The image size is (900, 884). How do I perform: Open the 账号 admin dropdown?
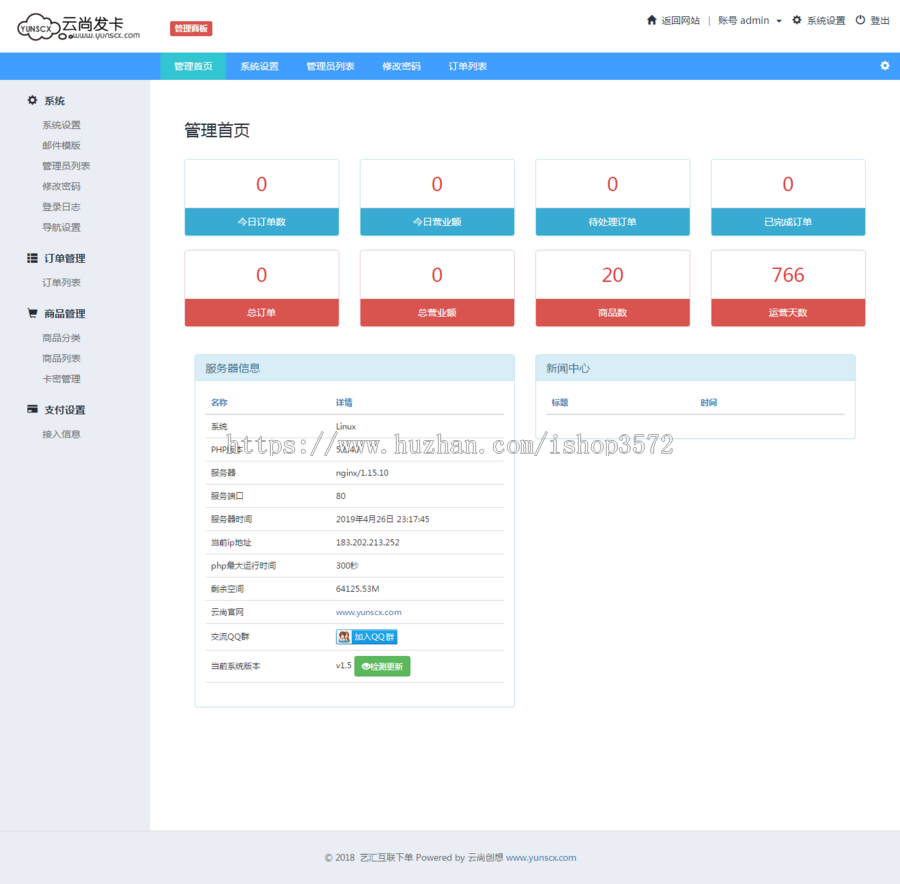tap(750, 21)
